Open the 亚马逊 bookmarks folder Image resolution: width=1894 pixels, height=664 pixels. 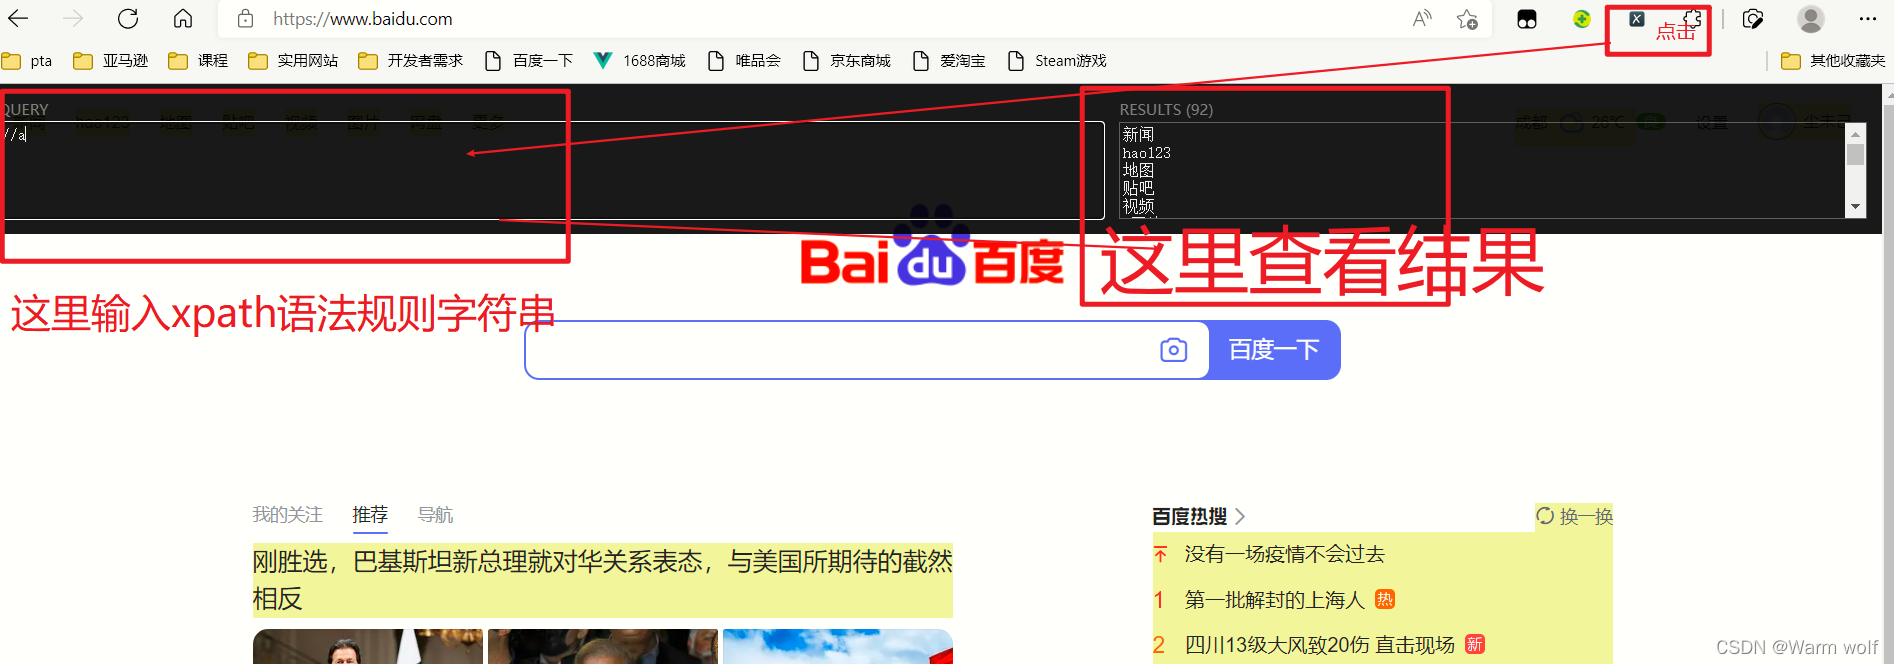tap(111, 61)
